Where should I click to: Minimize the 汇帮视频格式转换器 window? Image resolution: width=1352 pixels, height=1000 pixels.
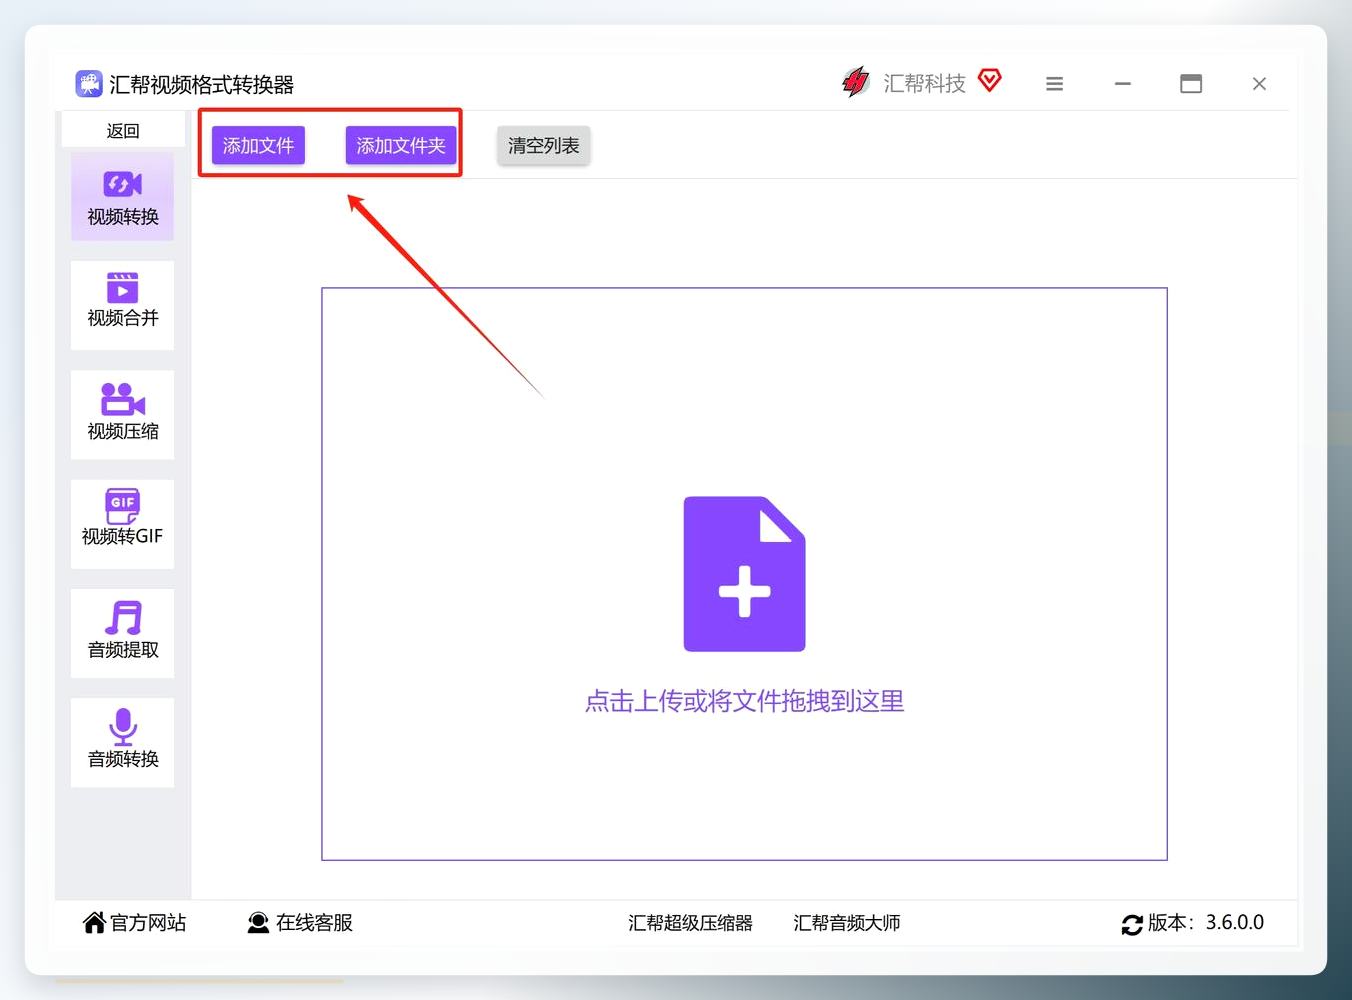point(1123,84)
